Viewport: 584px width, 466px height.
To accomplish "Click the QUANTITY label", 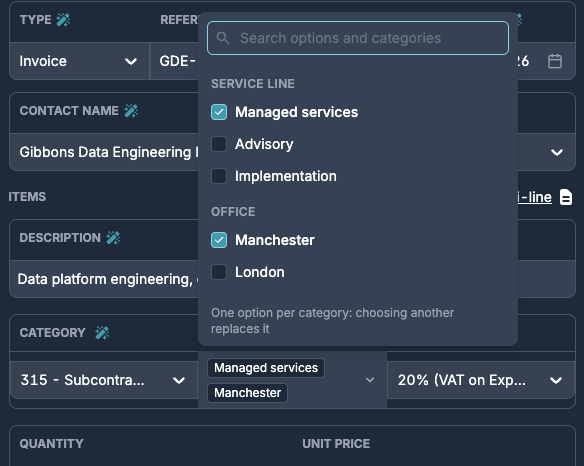I will pyautogui.click(x=52, y=444).
